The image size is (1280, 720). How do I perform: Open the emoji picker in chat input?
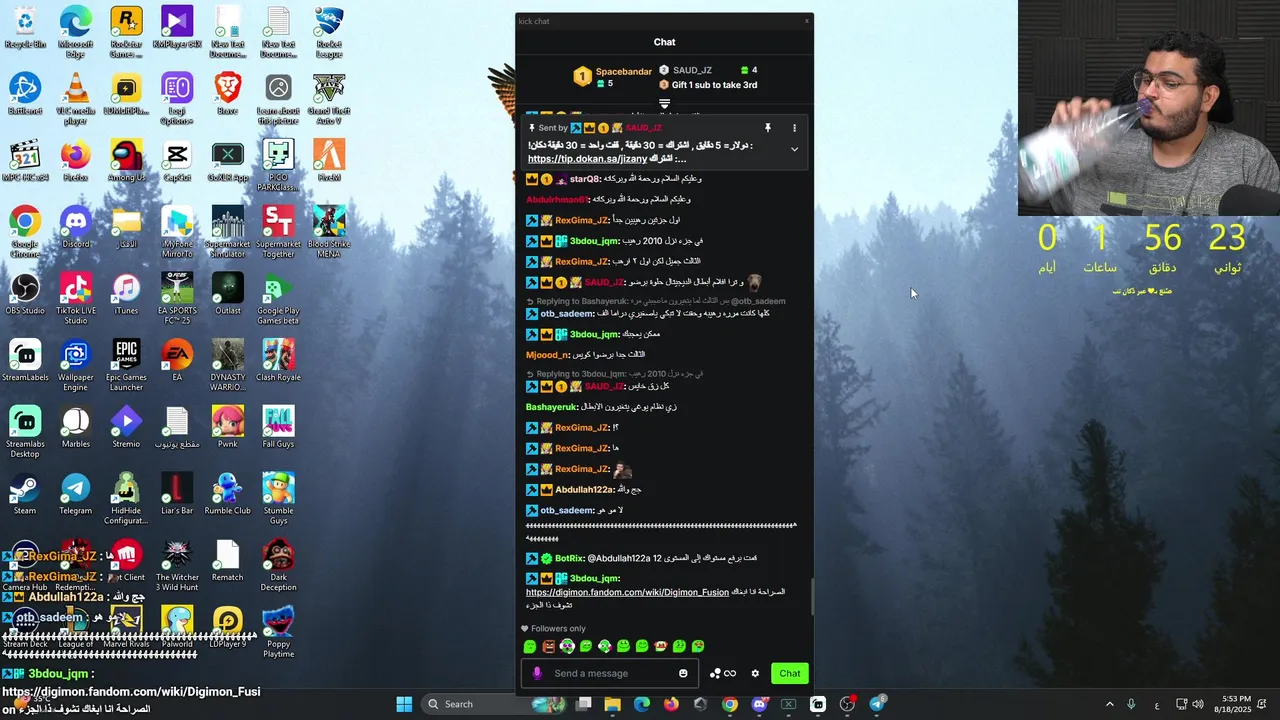click(x=684, y=673)
